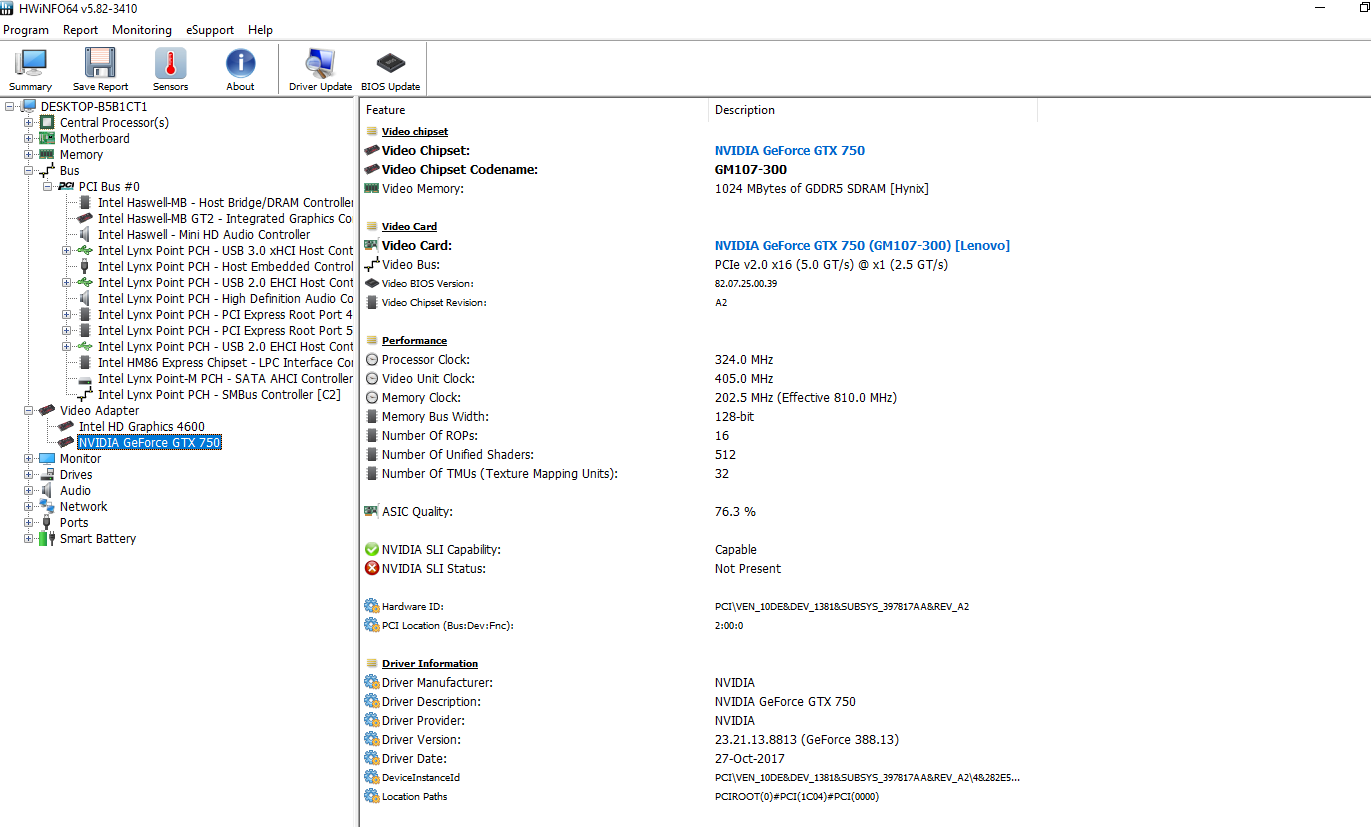Click the Hardware ID gear icon

(x=372, y=606)
